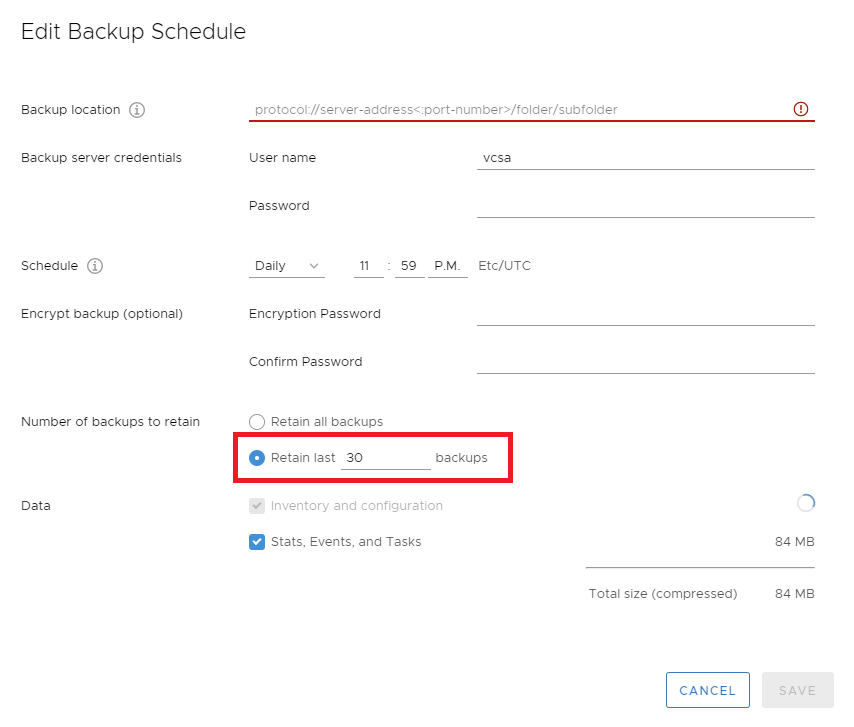Select the Retain last backups radio button
Screen dimensions: 854x727
pyautogui.click(x=257, y=458)
